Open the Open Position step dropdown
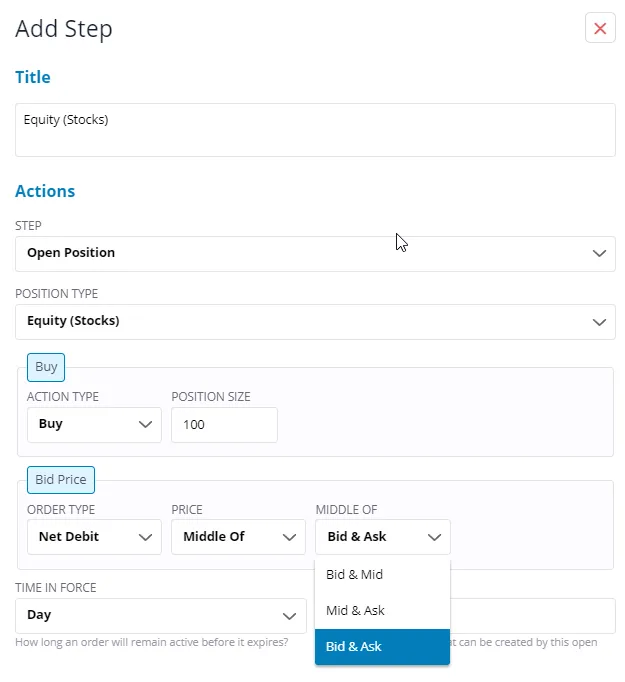 point(315,254)
